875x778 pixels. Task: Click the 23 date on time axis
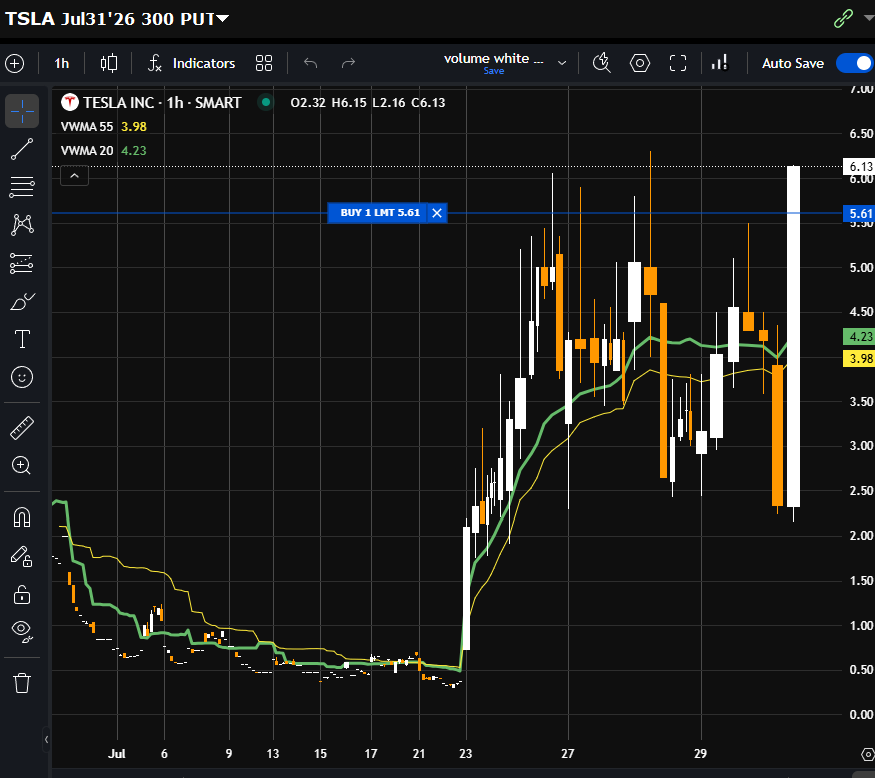click(466, 753)
